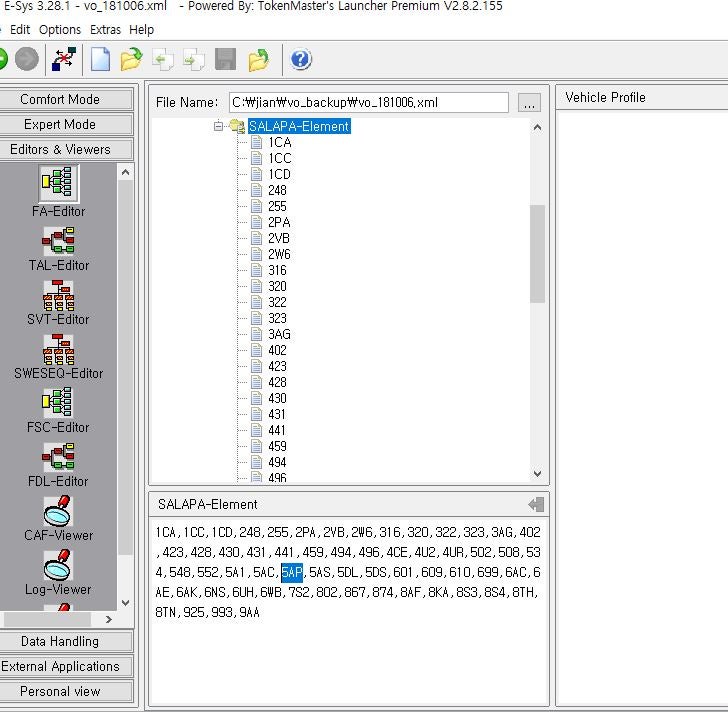This screenshot has height=712, width=728.
Task: Select the 3AG entry in the tree
Action: point(279,334)
